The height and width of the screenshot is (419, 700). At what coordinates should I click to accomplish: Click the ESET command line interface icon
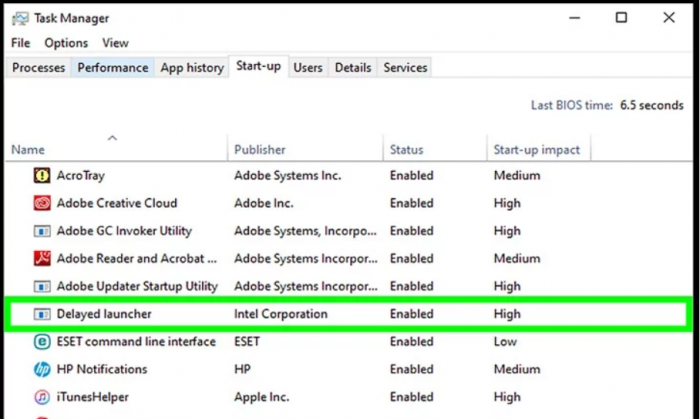[42, 342]
